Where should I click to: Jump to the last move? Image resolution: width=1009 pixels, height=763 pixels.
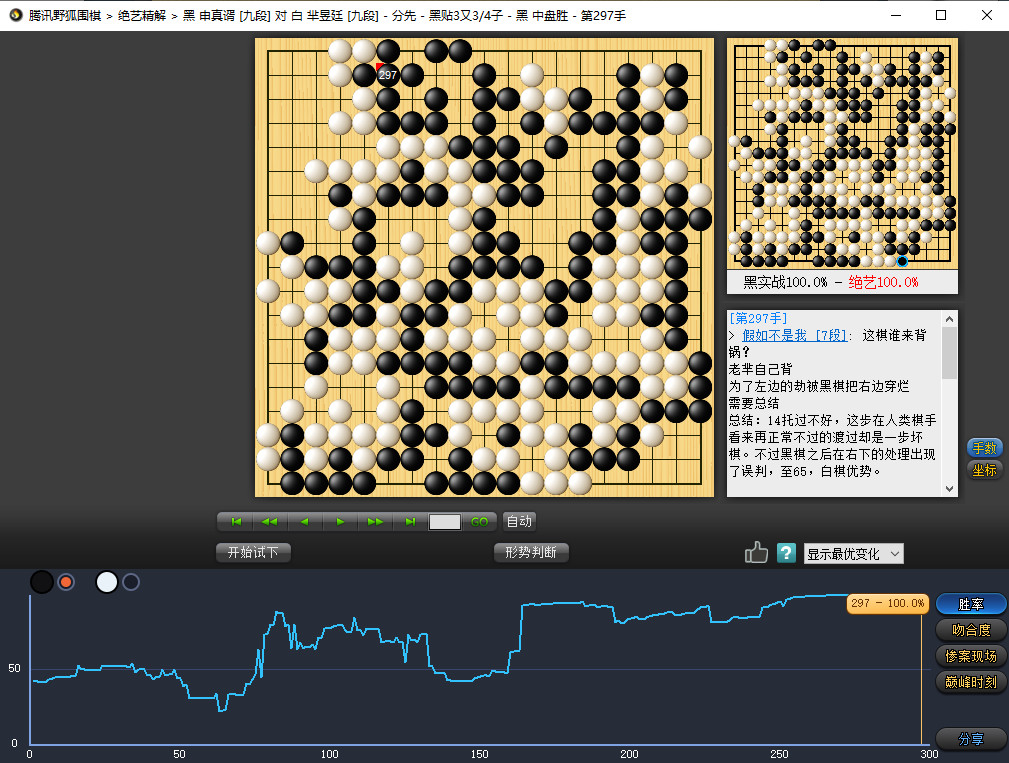tap(410, 521)
